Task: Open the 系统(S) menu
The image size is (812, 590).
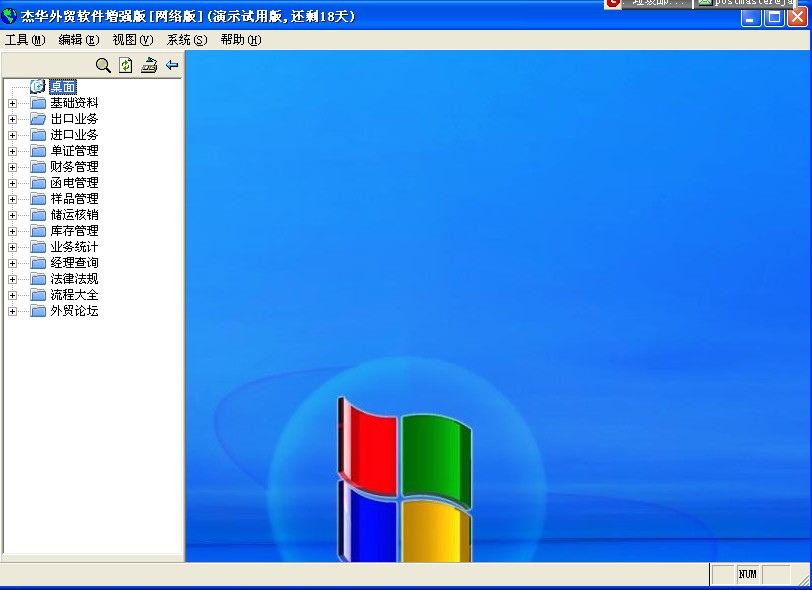Action: point(187,40)
